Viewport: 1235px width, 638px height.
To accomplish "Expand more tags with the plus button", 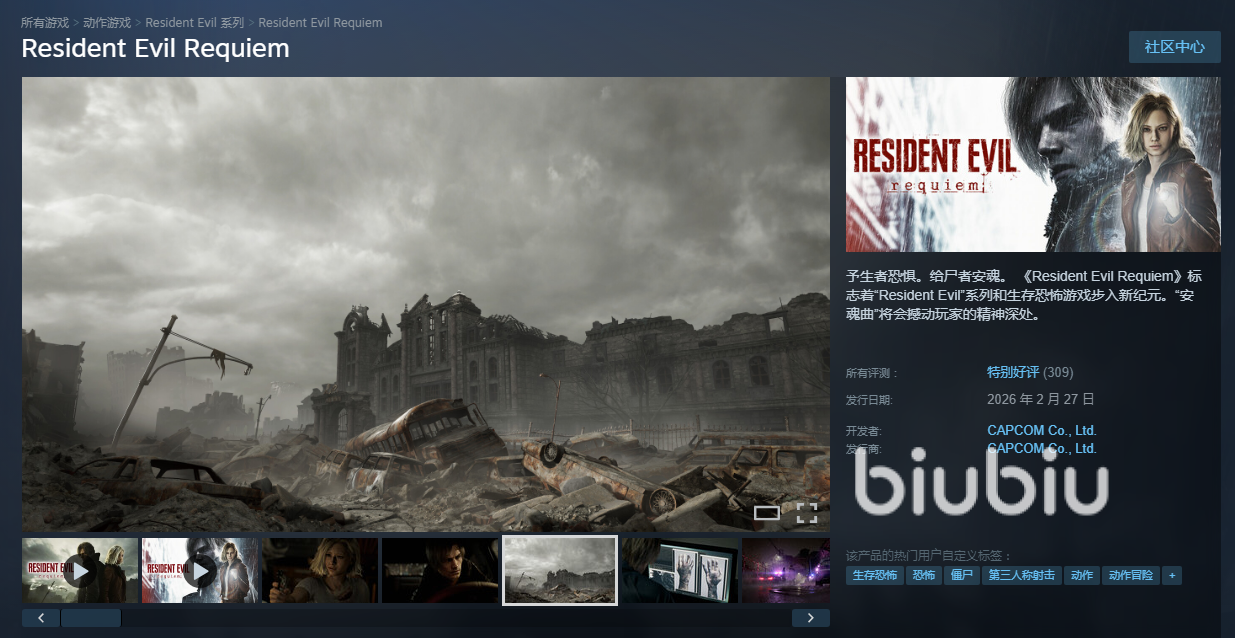I will (x=1172, y=576).
